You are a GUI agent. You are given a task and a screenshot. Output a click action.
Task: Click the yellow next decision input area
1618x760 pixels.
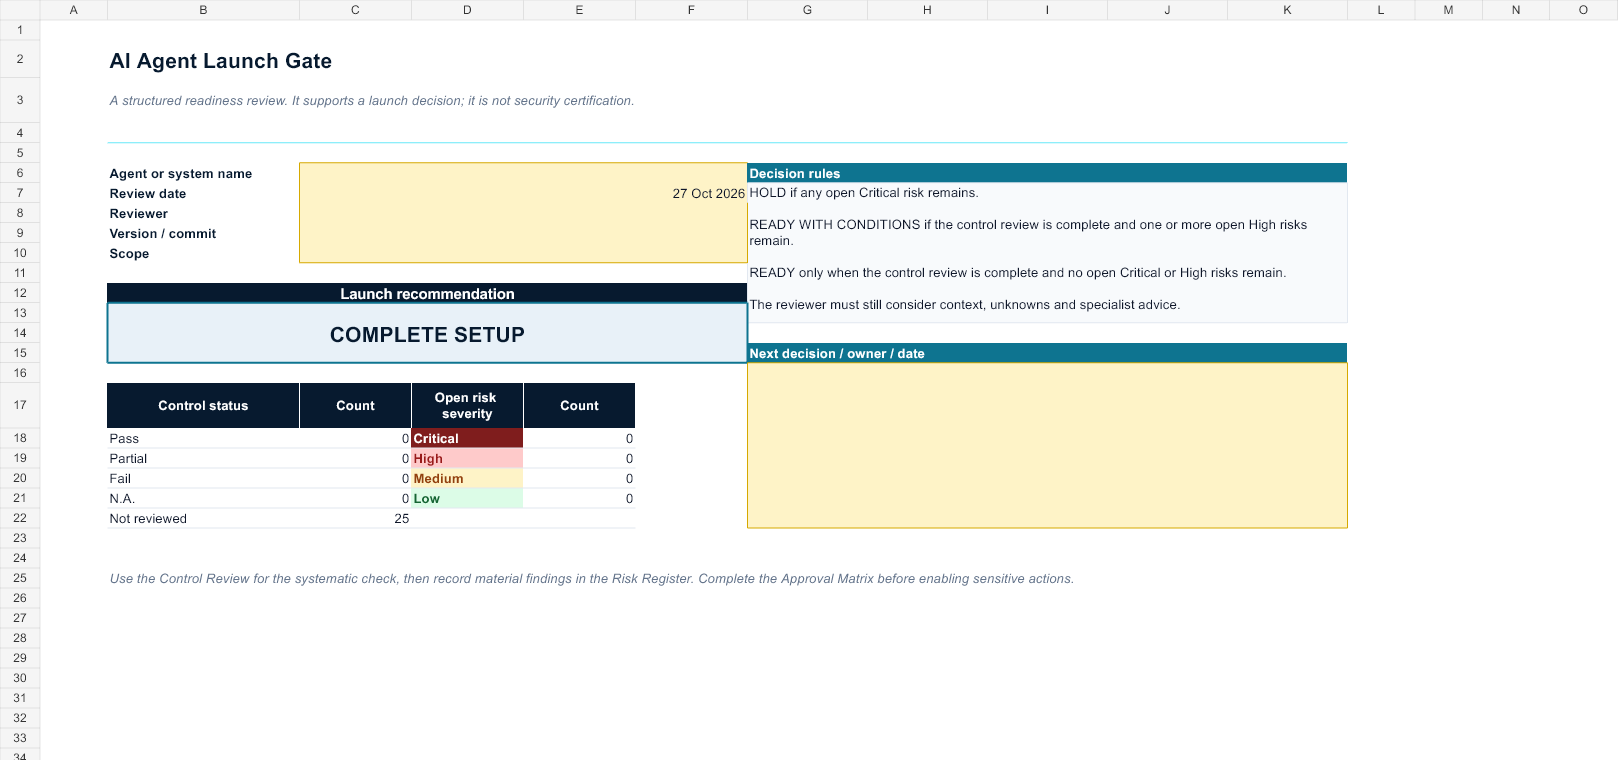(x=1047, y=445)
